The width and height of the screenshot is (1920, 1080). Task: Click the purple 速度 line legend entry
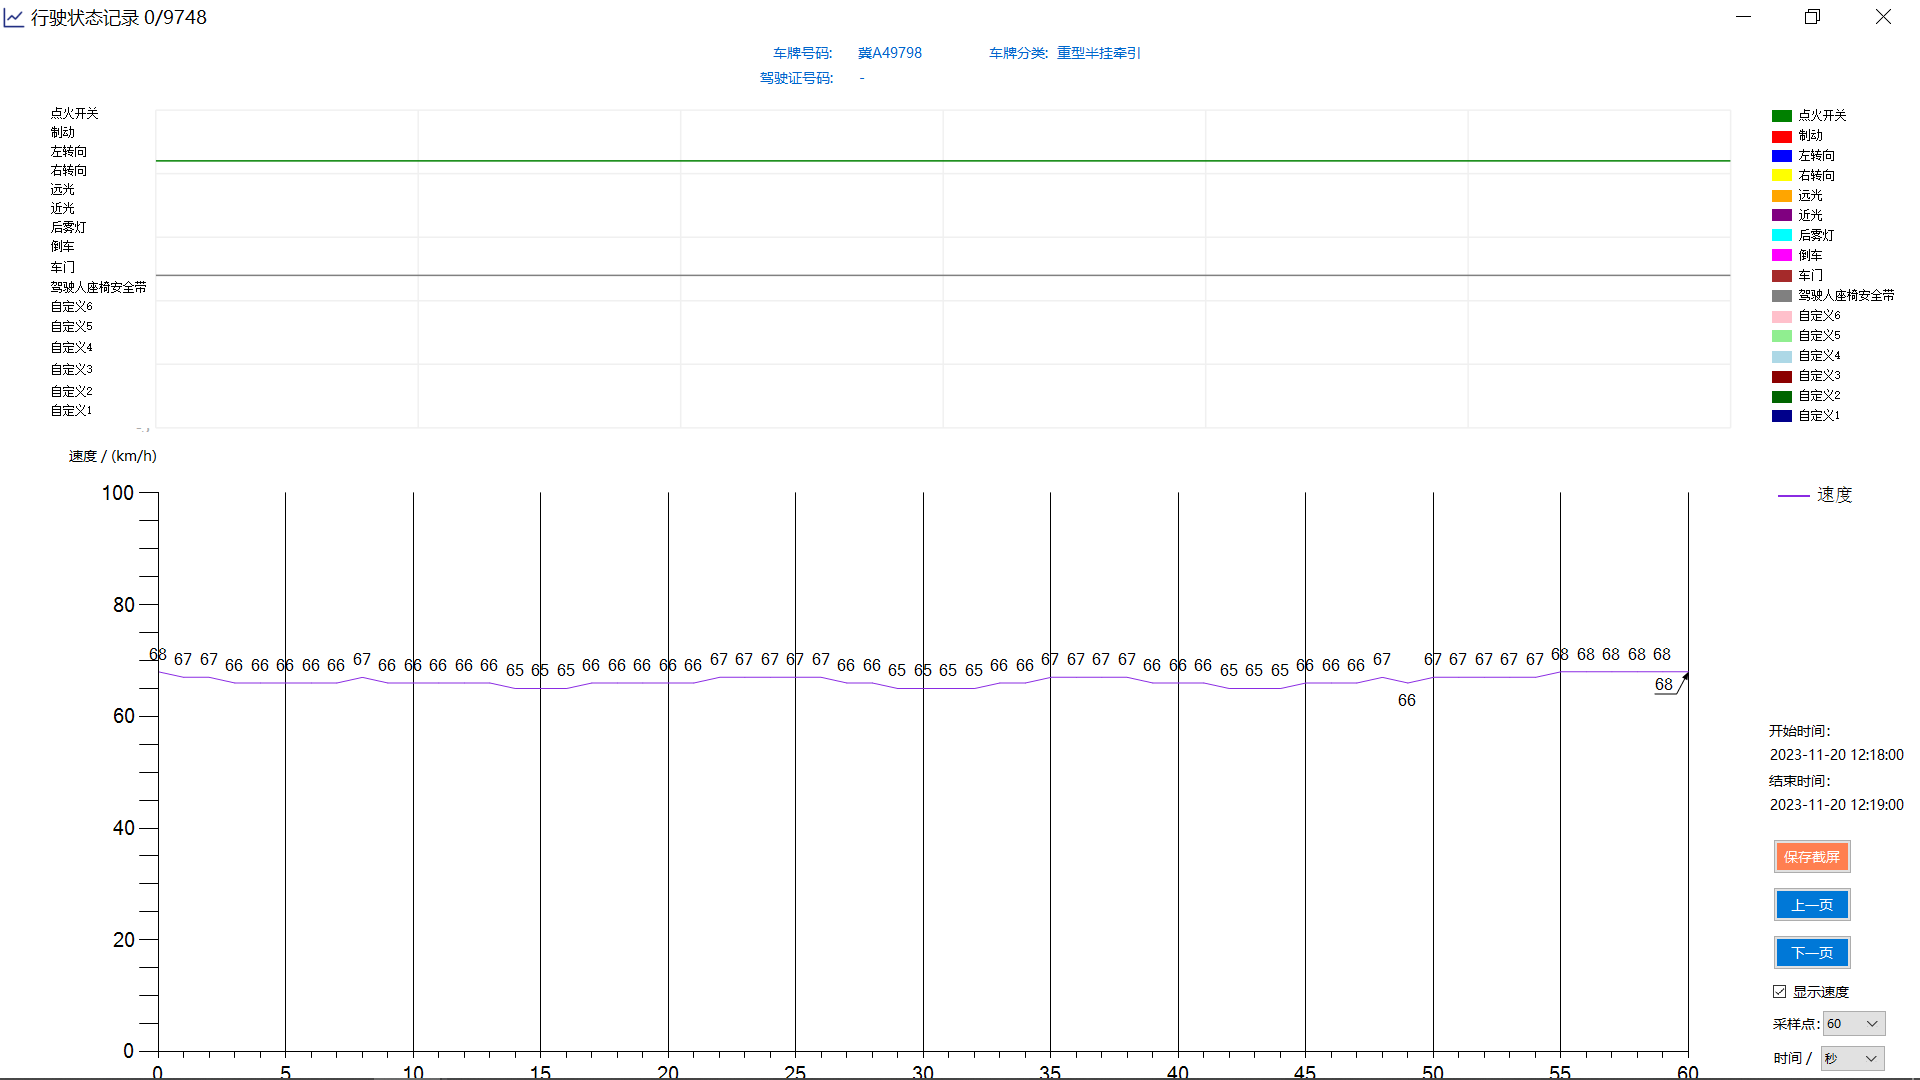[1815, 495]
